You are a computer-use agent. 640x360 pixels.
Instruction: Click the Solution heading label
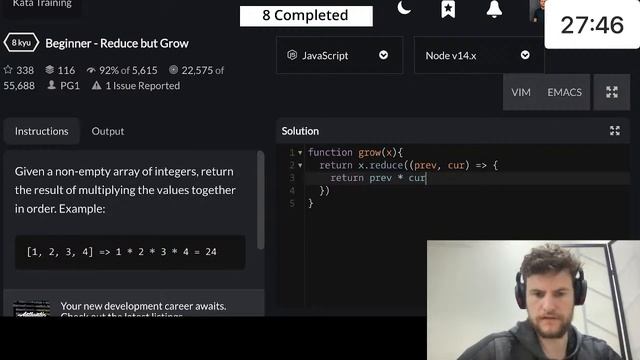(300, 131)
